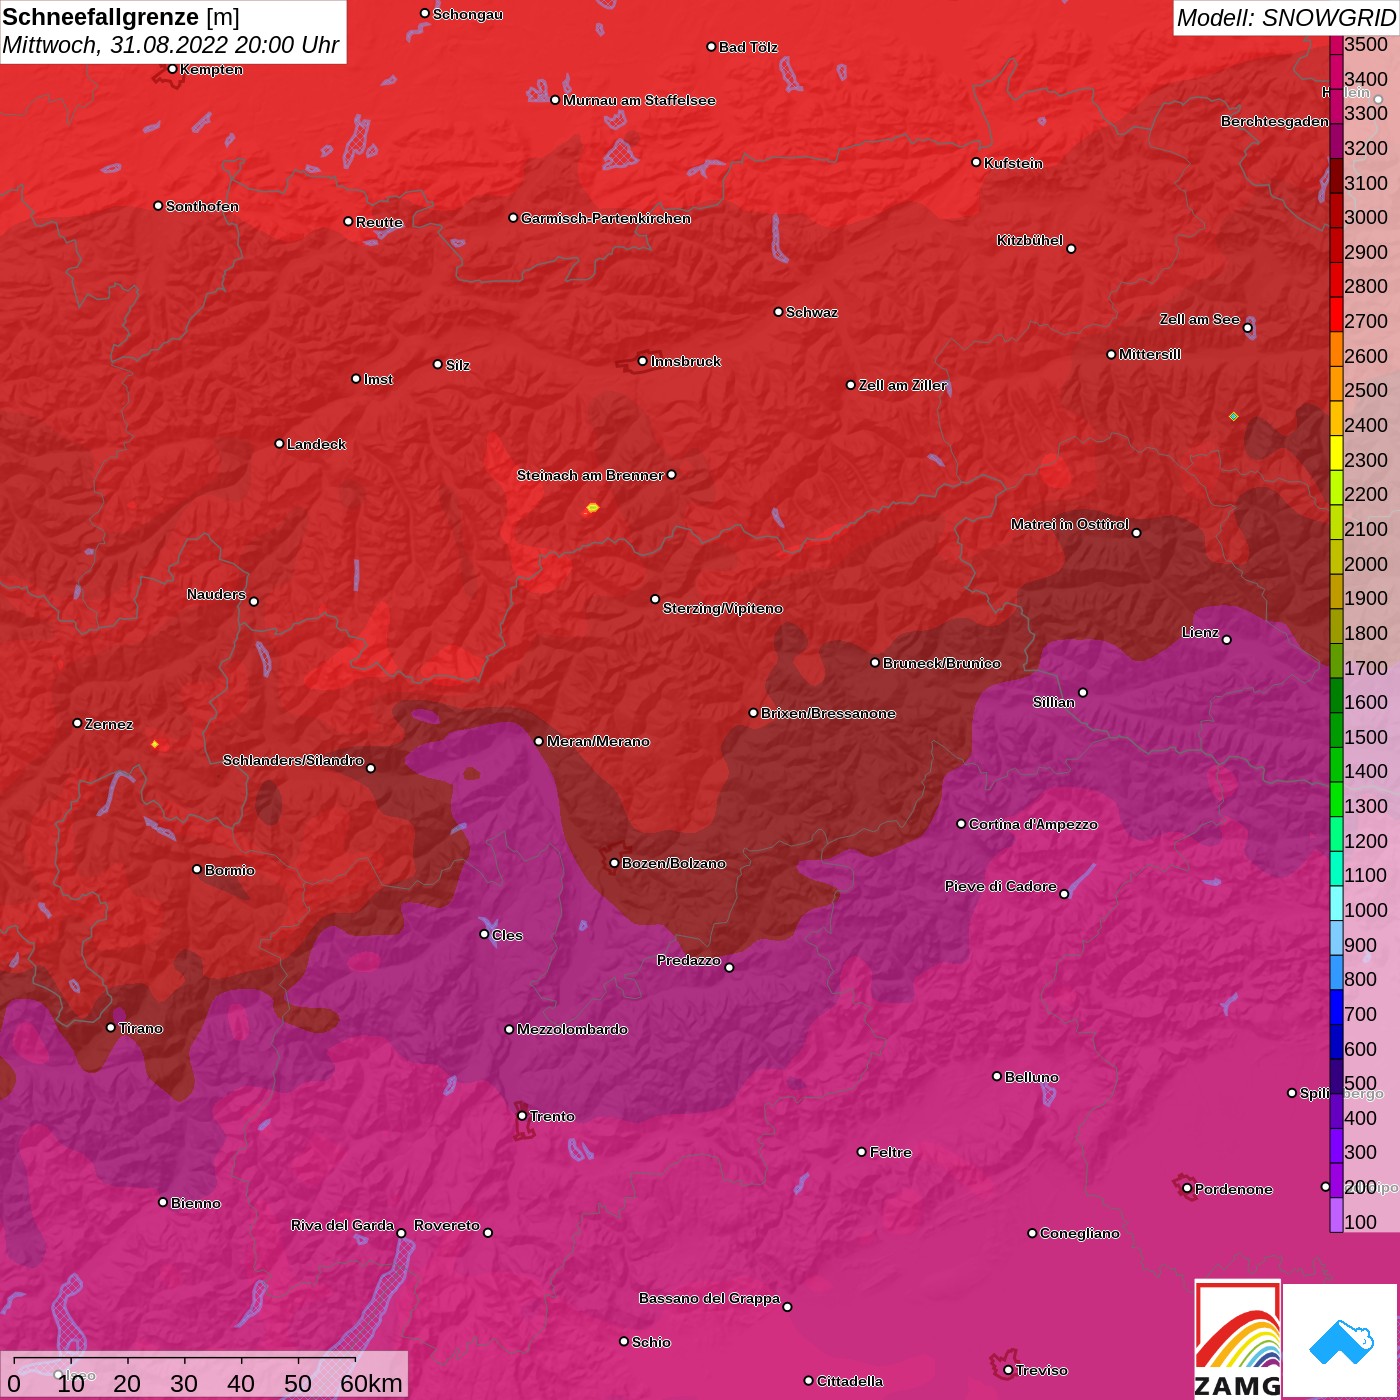Click the "Schneefallgrenze [m]" title
This screenshot has width=1400, height=1400.
click(121, 17)
